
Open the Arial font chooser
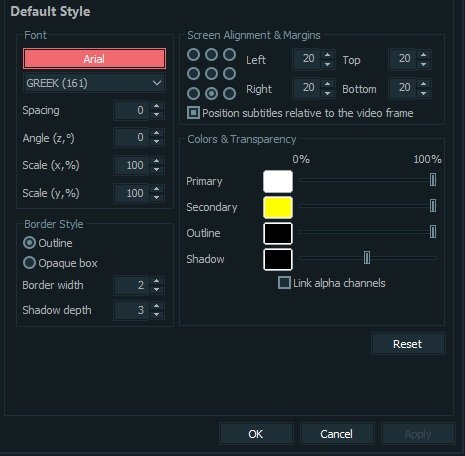click(x=94, y=59)
